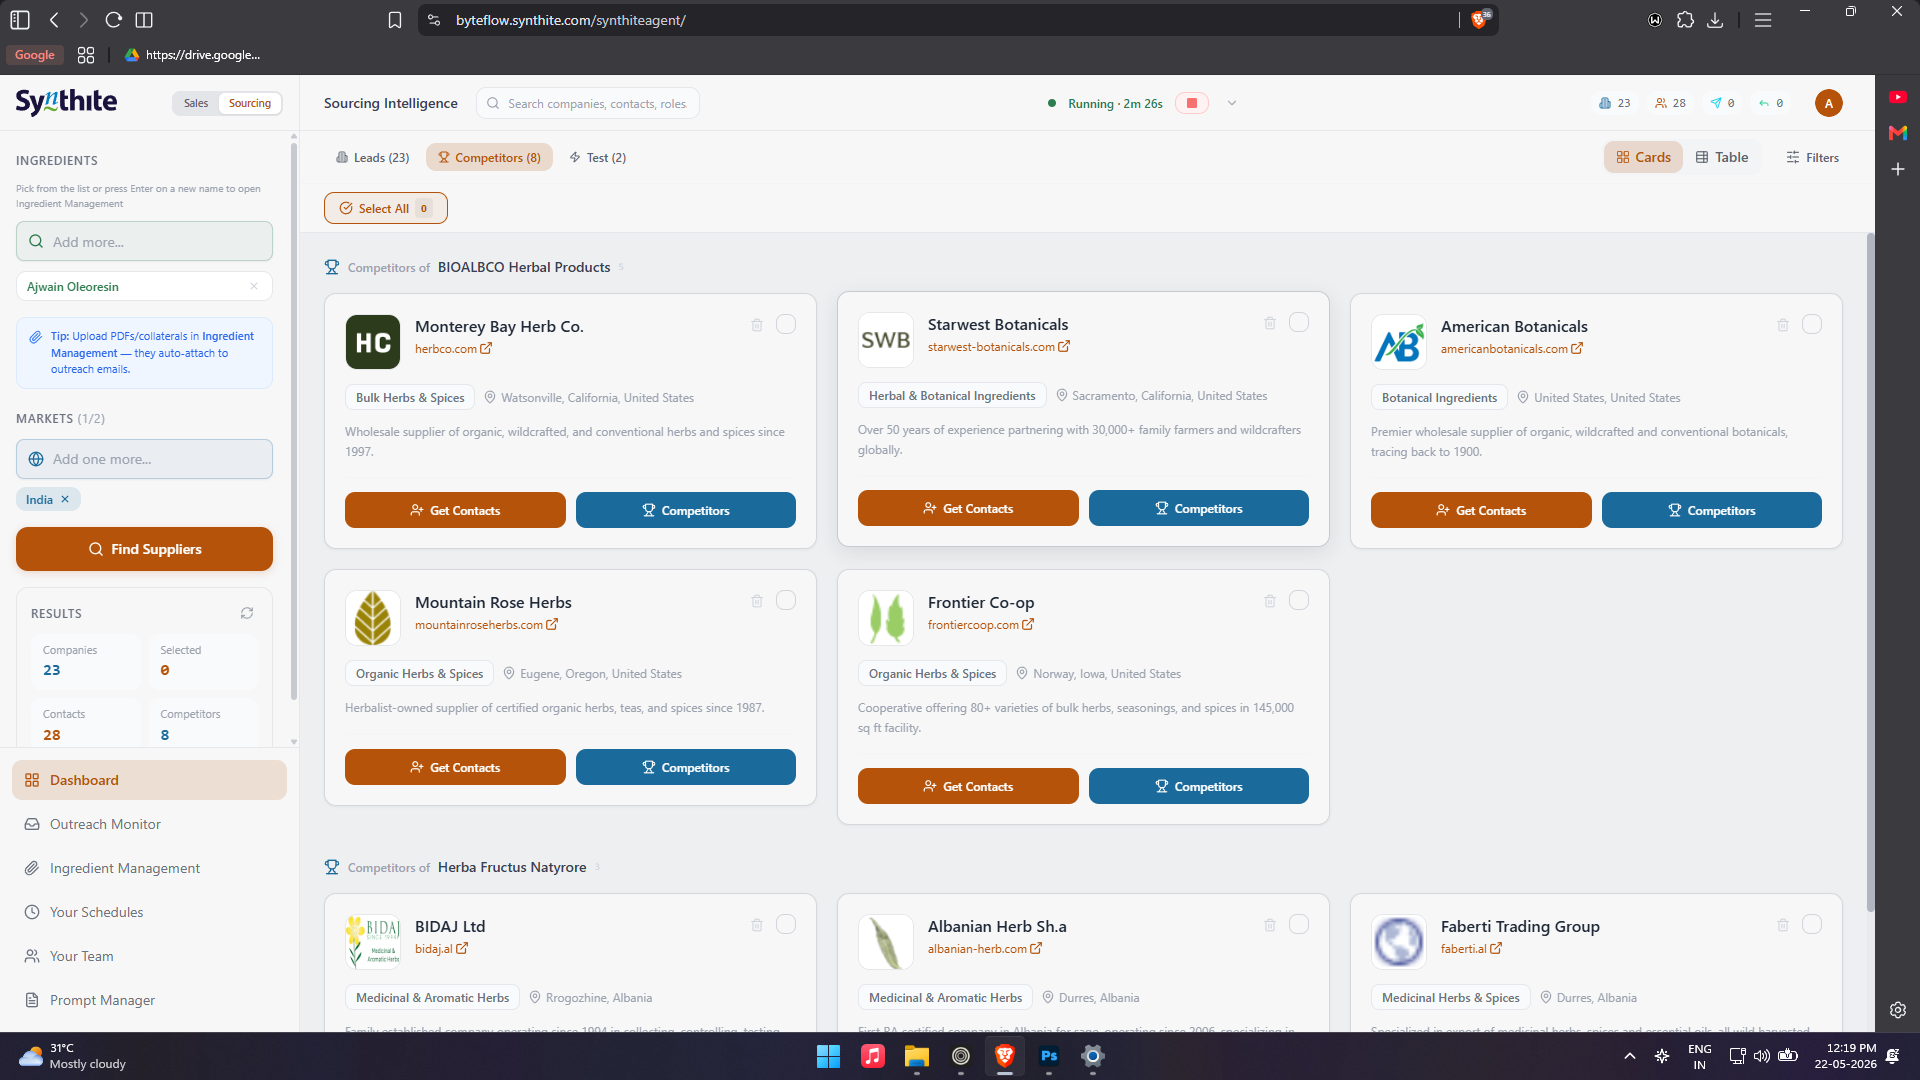Image resolution: width=1920 pixels, height=1080 pixels.
Task: Select Albanian Herb Sh.a checkbox
Action: coord(1299,924)
